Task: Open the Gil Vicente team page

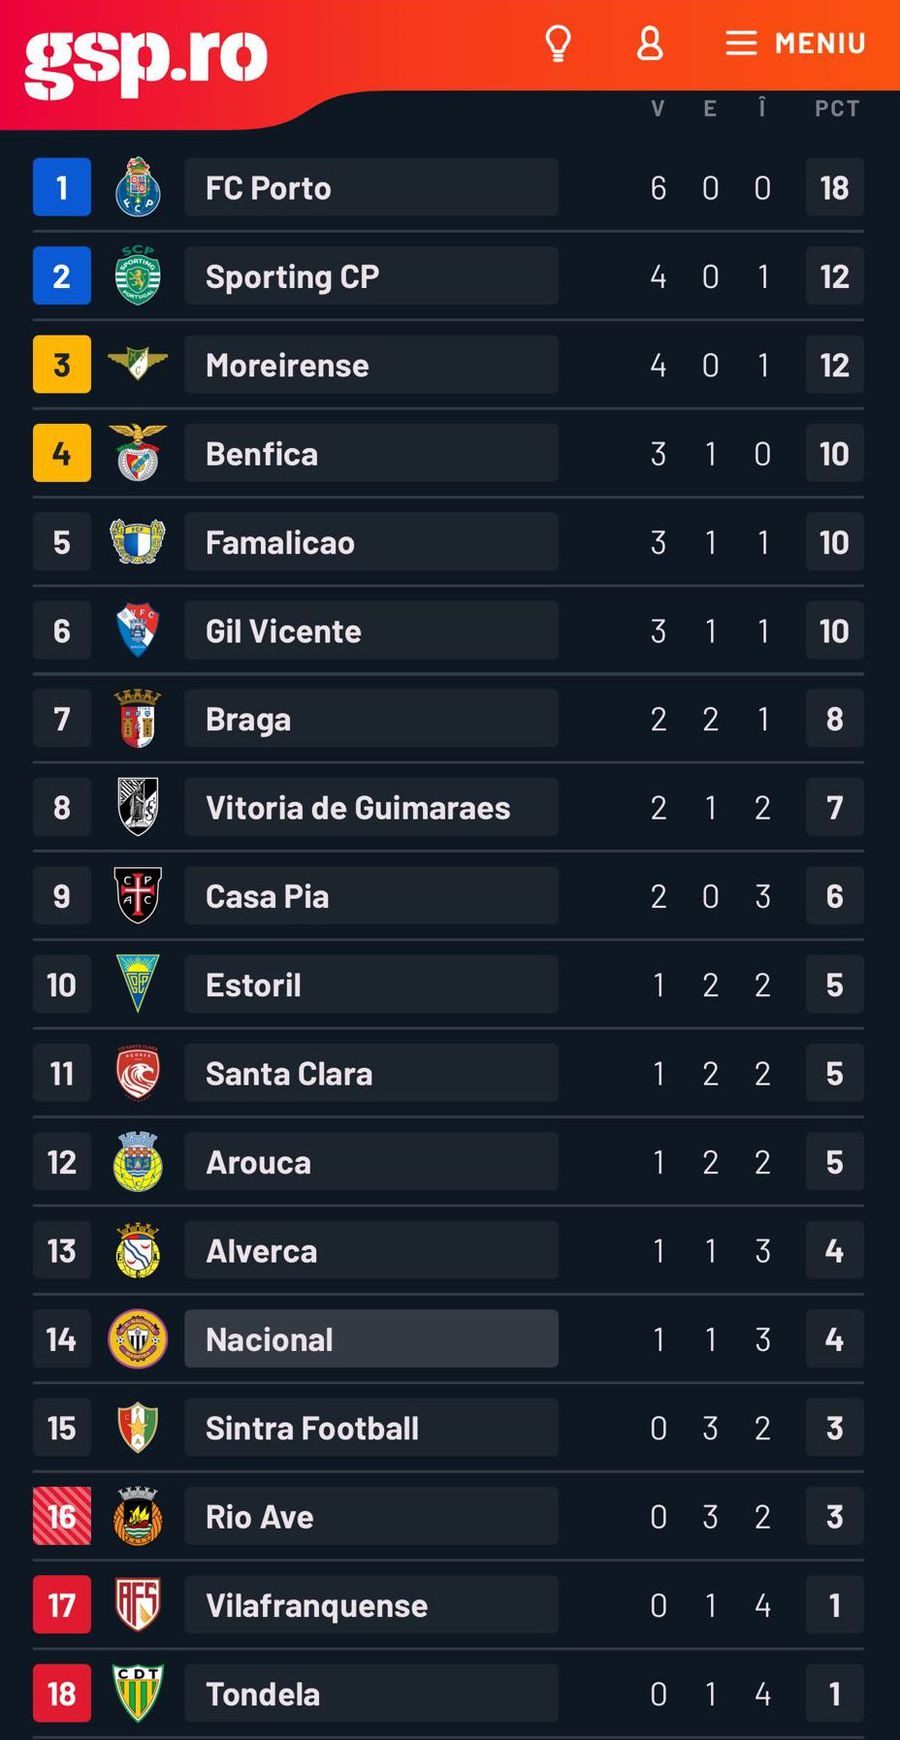Action: (x=283, y=631)
